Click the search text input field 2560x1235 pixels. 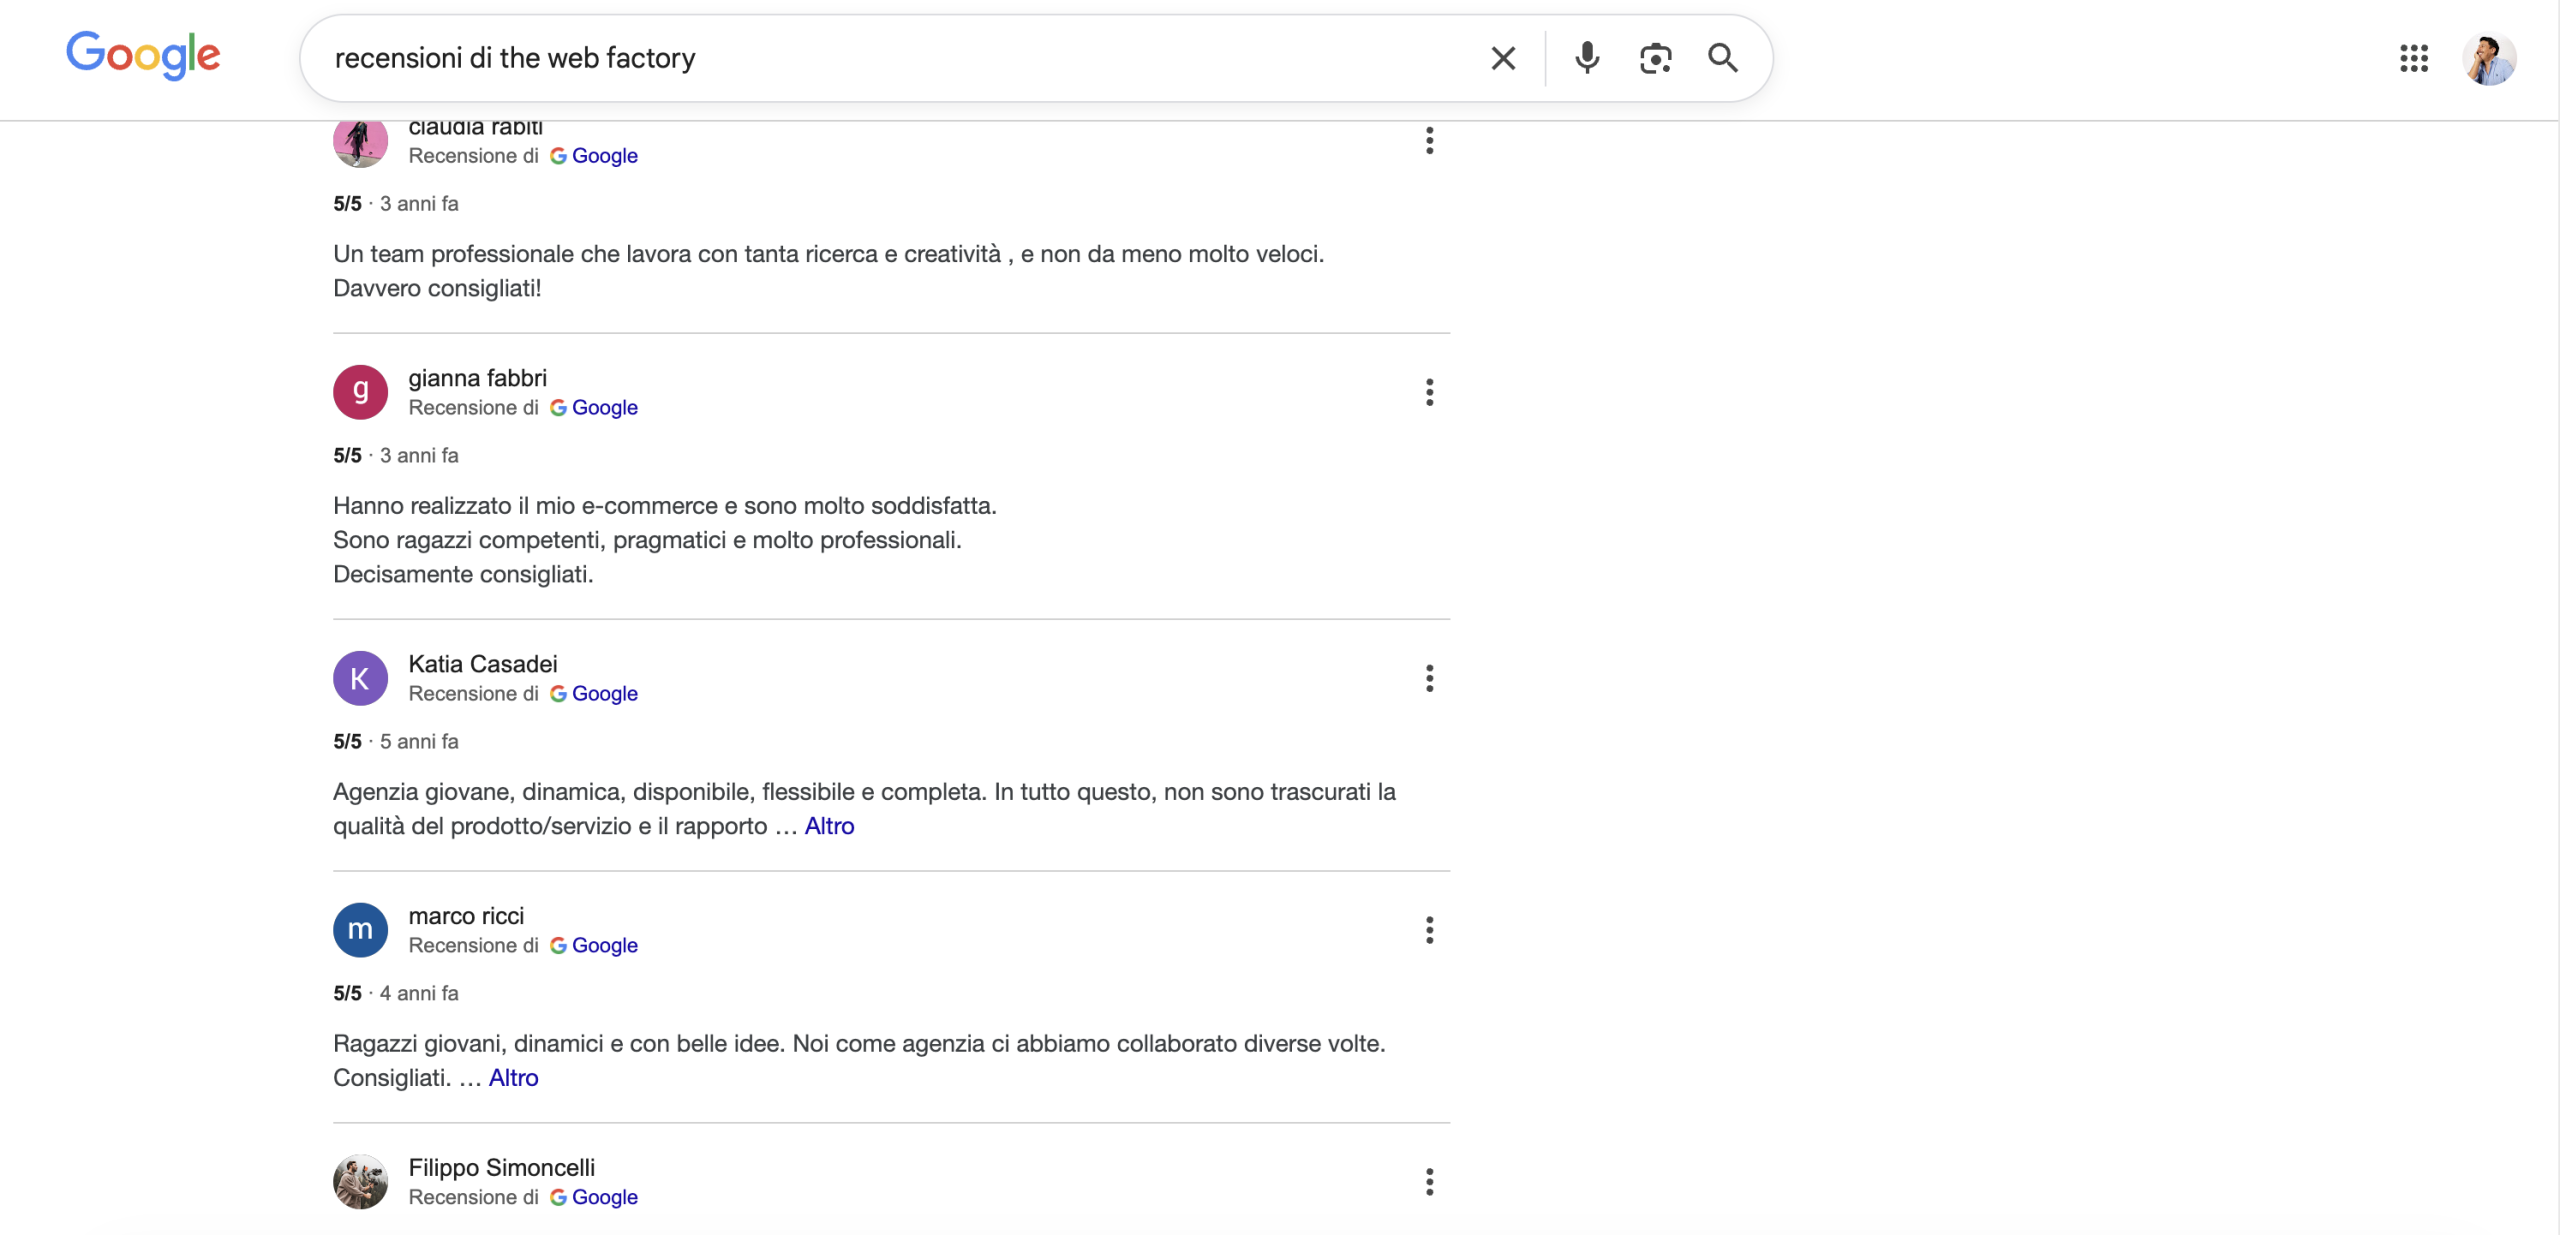tap(900, 58)
